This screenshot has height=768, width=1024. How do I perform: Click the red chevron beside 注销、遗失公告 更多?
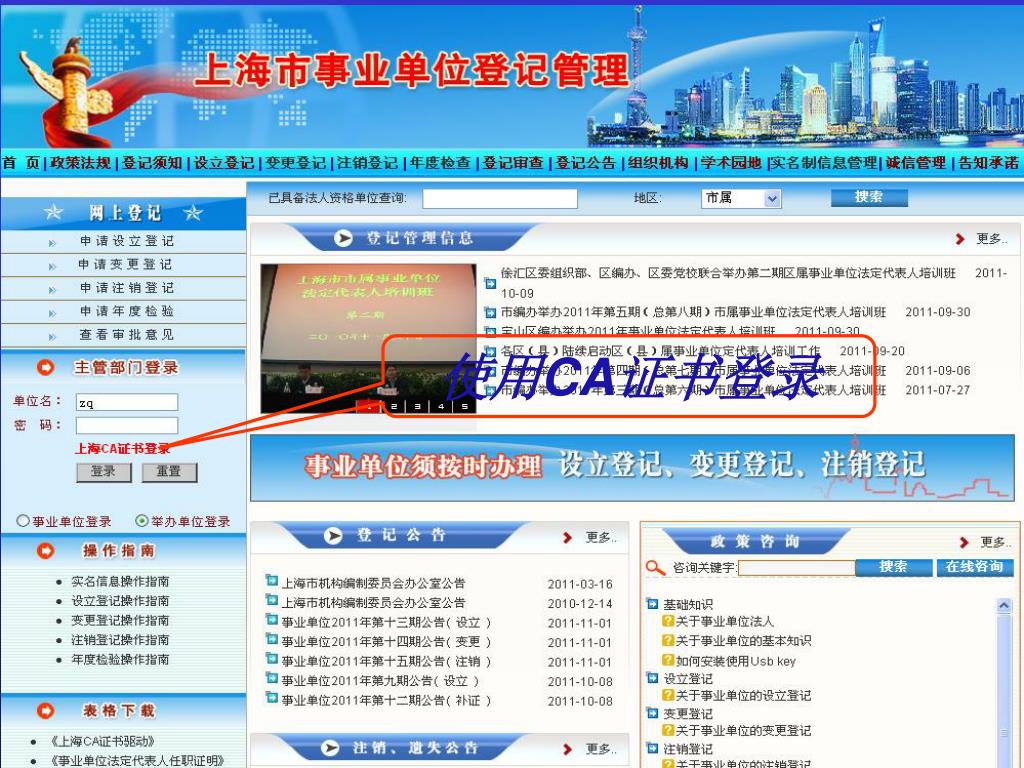567,749
